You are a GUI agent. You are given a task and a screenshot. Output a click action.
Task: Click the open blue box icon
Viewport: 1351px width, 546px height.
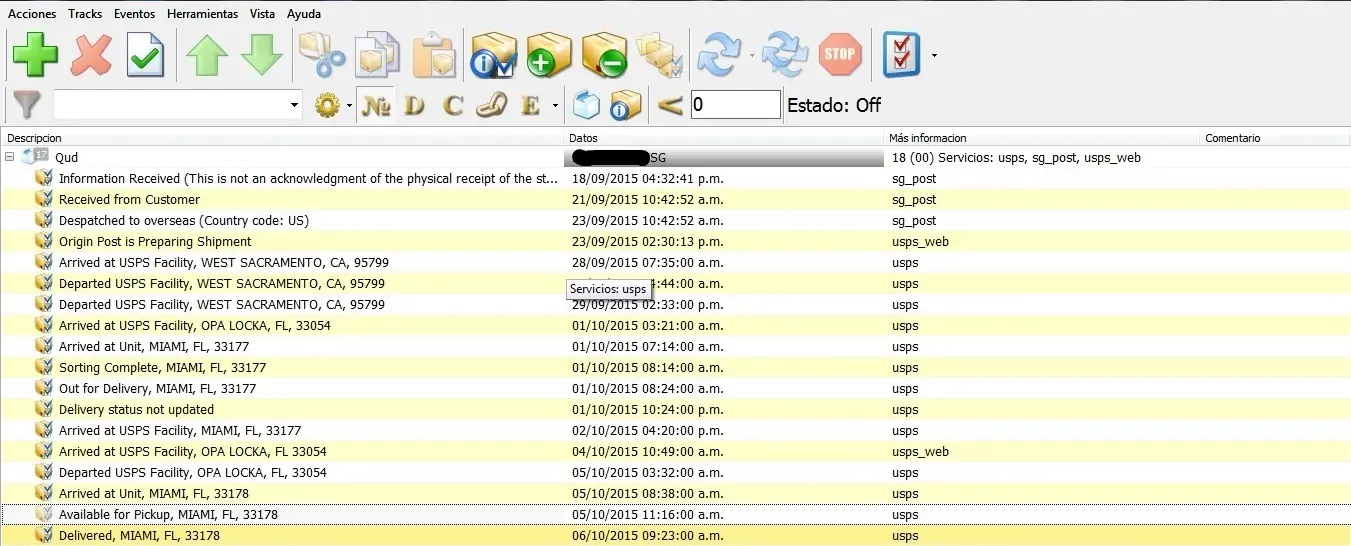(586, 104)
